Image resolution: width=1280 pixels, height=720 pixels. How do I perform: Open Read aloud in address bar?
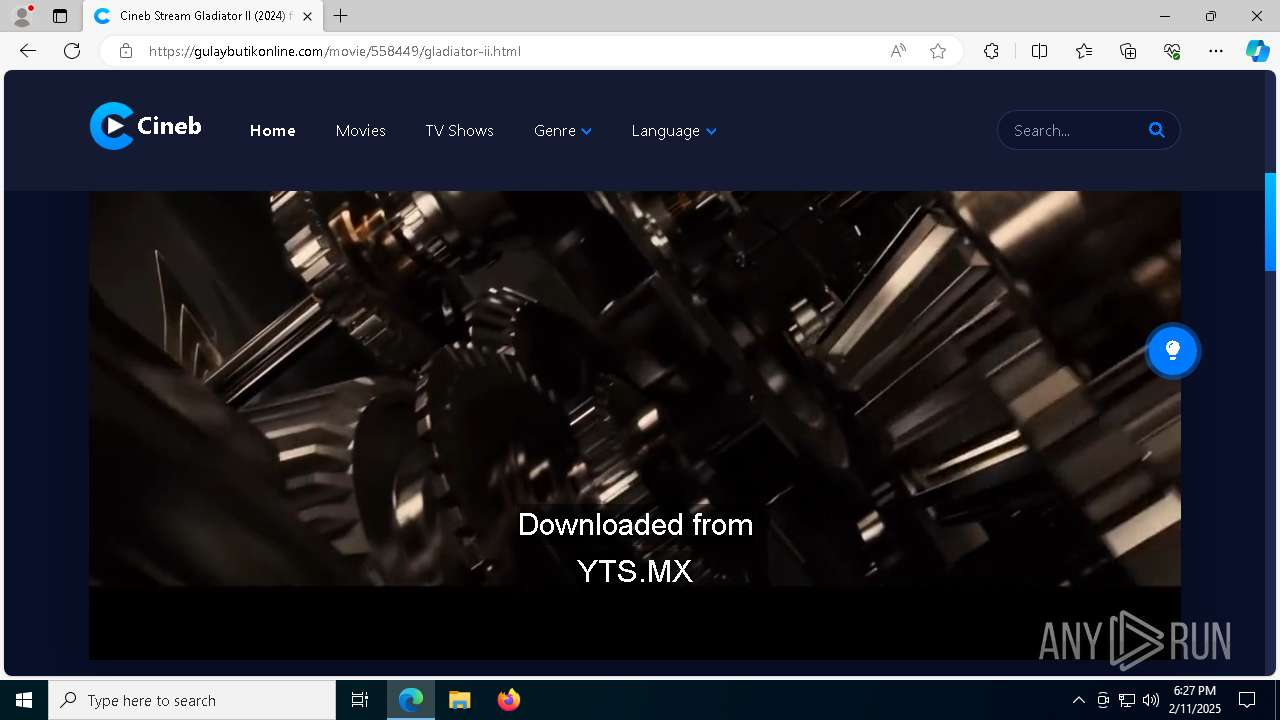[898, 51]
